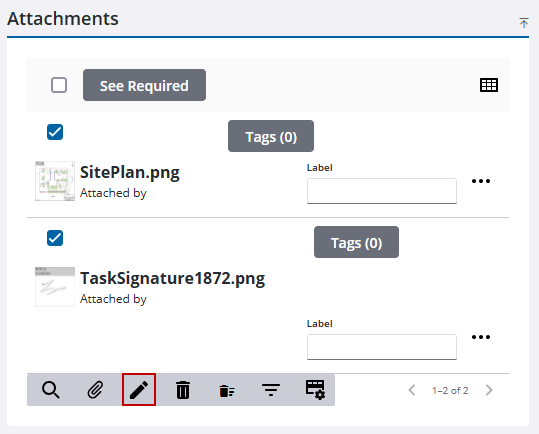This screenshot has width=539, height=434.
Task: Click the Label field for SitePlan.png
Action: 382,191
